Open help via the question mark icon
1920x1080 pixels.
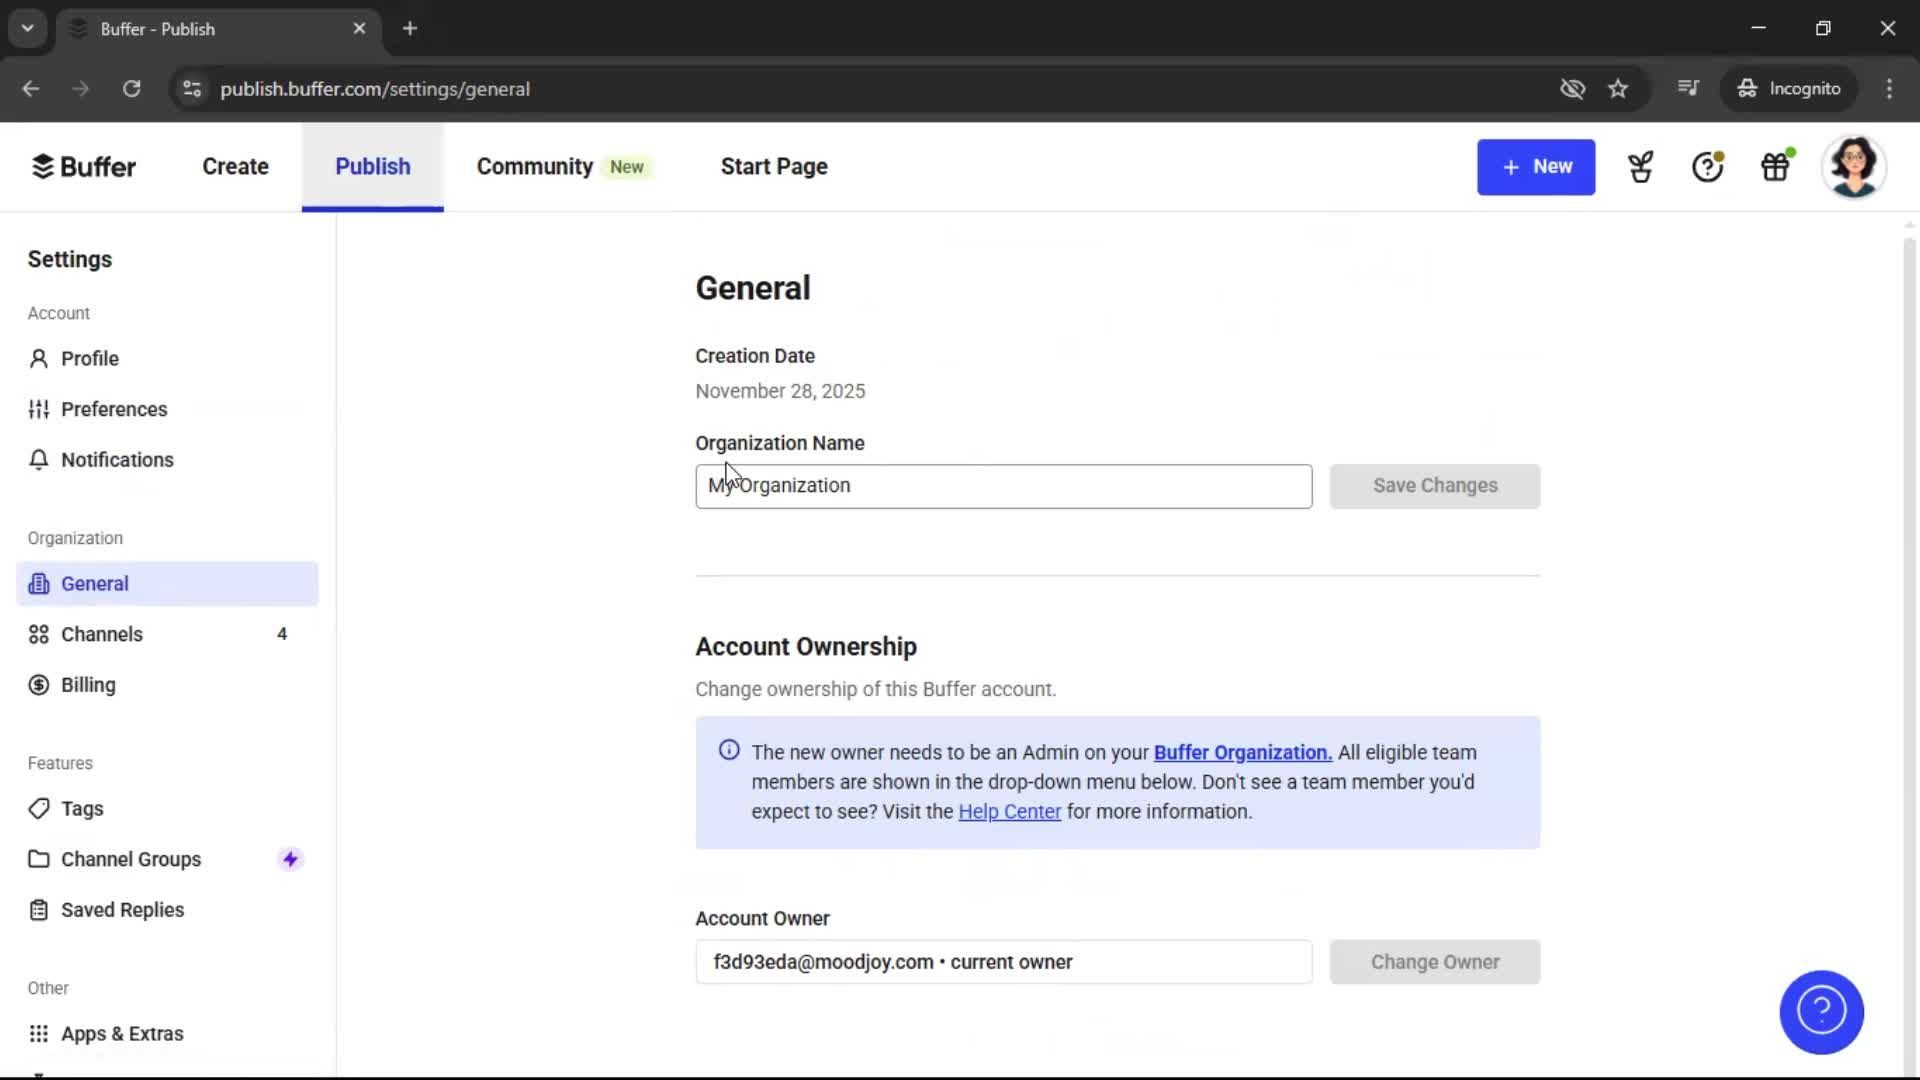(x=1707, y=166)
